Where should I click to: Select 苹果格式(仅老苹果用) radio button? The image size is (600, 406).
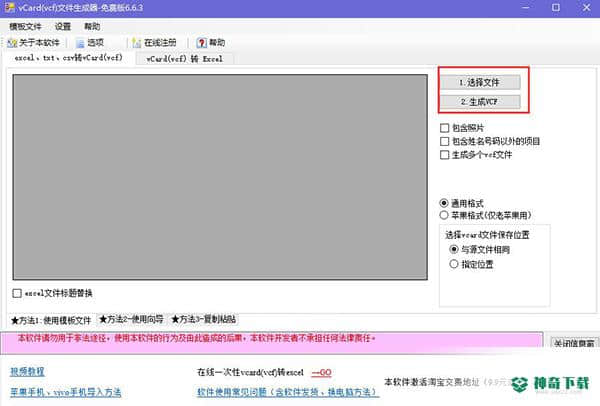pos(444,215)
